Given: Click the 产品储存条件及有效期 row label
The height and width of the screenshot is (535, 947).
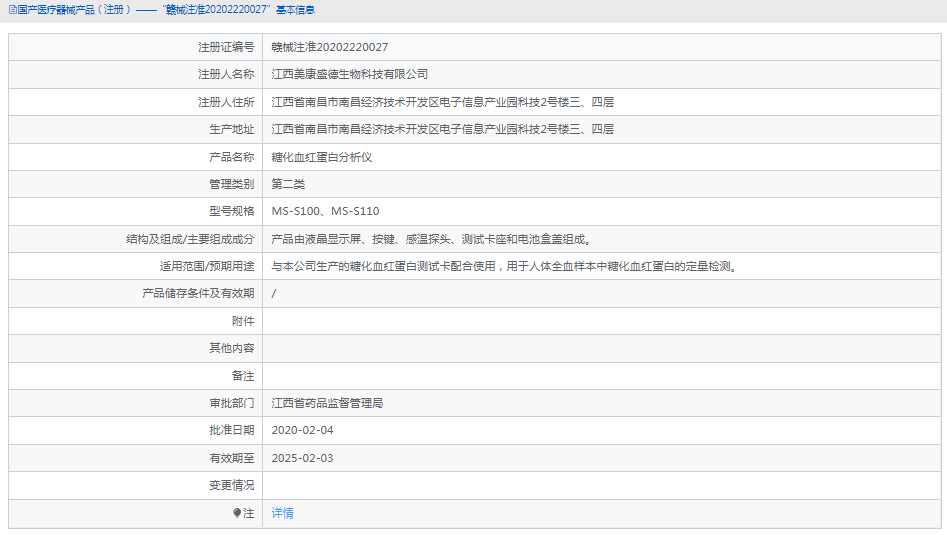Looking at the screenshot, I should (x=198, y=293).
